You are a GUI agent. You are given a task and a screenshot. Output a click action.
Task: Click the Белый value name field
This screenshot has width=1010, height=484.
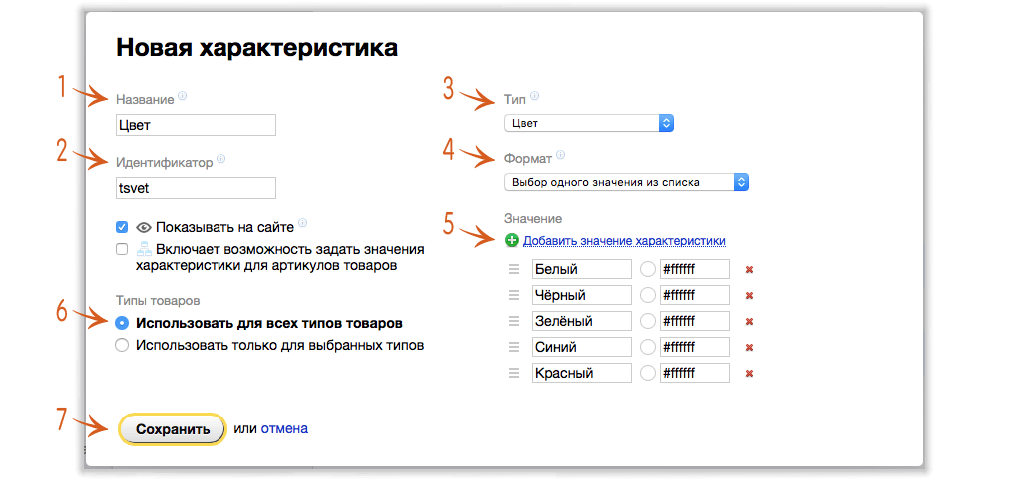point(582,269)
